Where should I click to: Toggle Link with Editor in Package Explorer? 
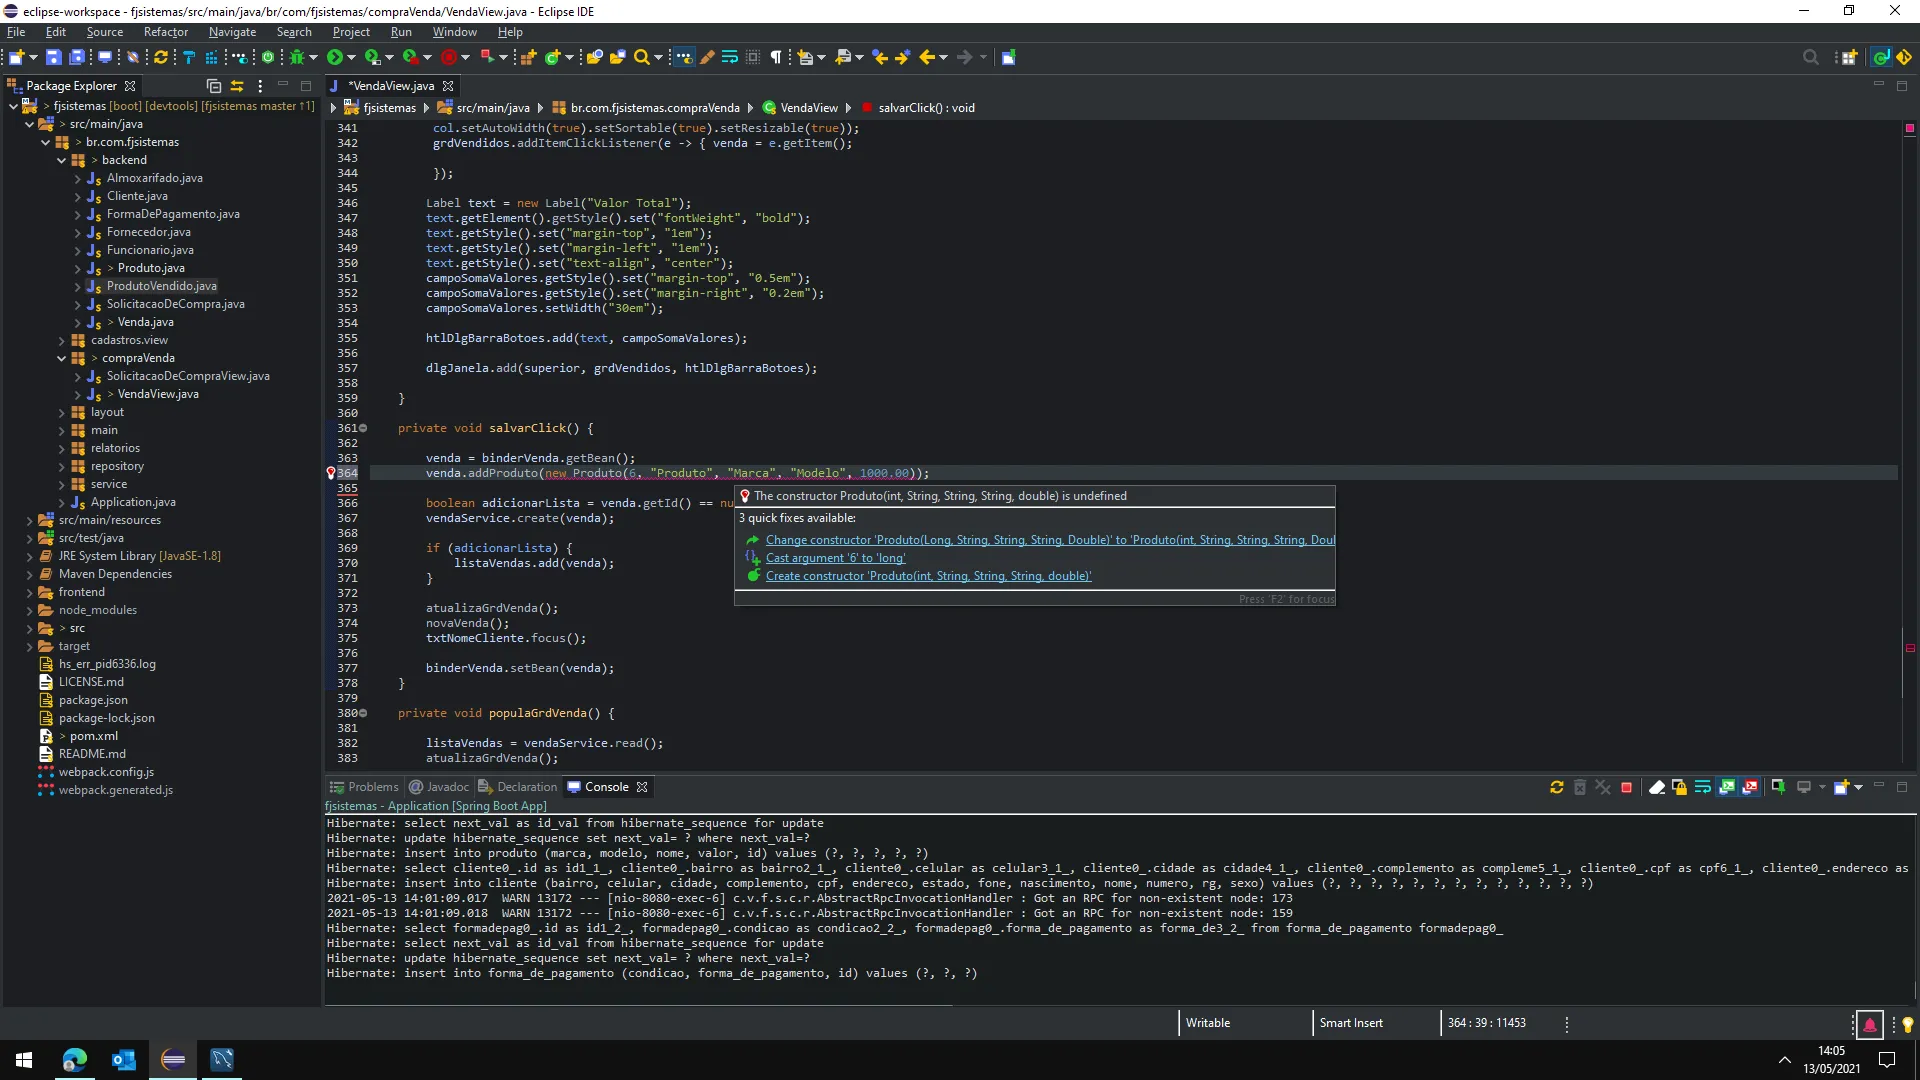237,86
